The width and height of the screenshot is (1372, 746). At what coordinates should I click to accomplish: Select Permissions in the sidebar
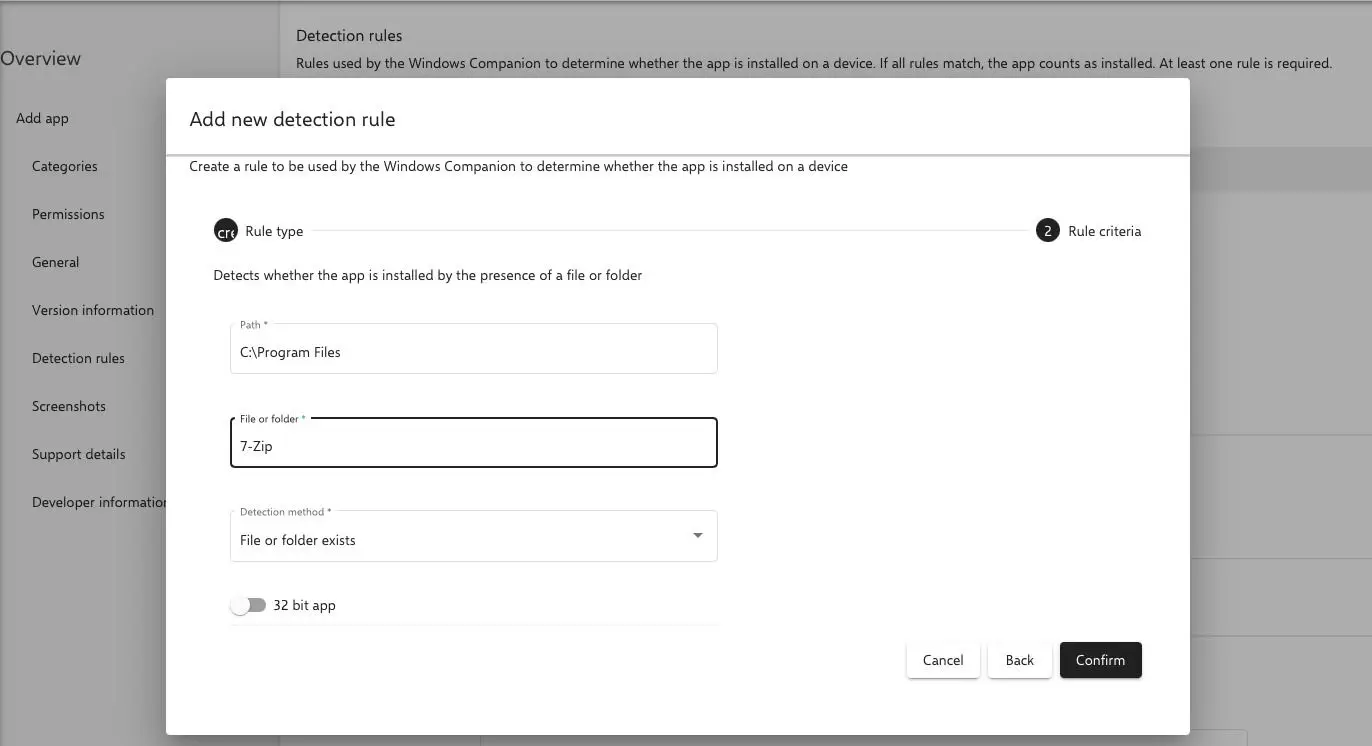tap(68, 214)
